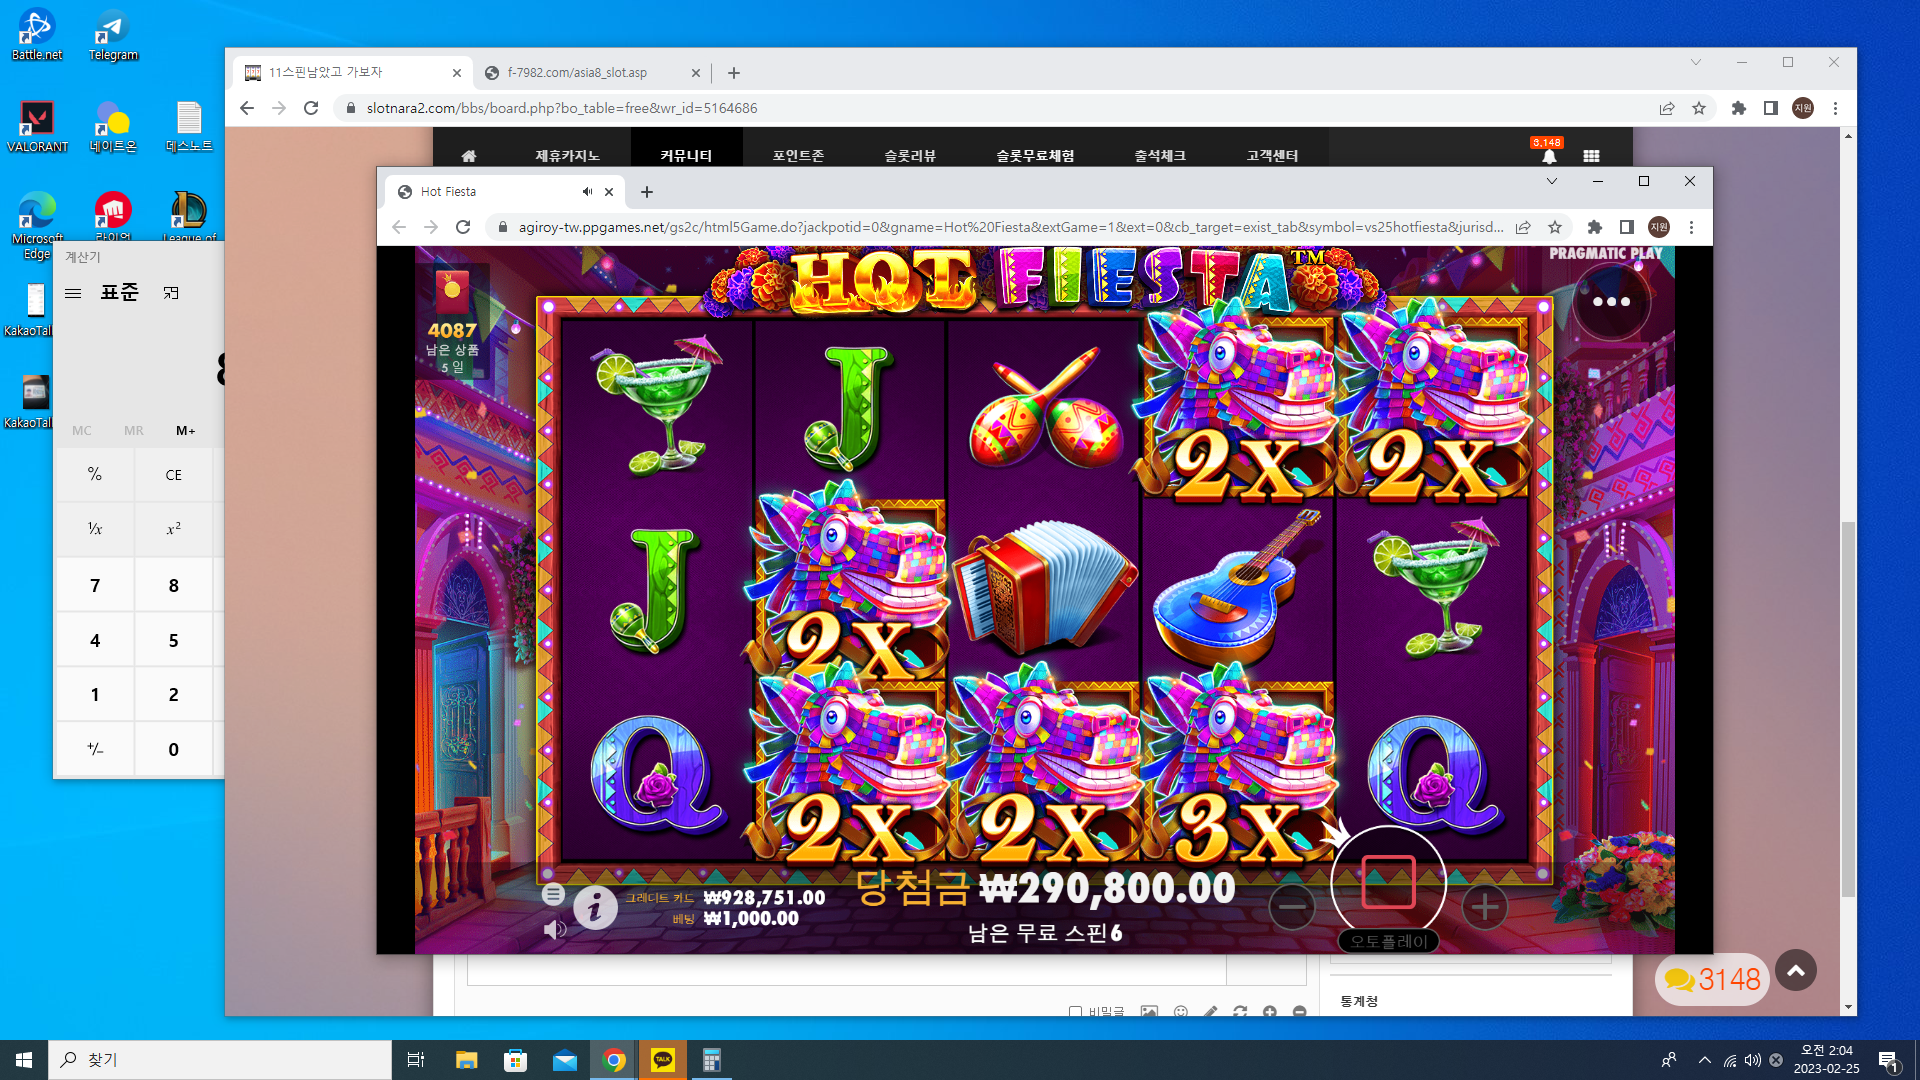1920x1080 pixels.
Task: Open the 포인트존 menu
Action: point(798,156)
